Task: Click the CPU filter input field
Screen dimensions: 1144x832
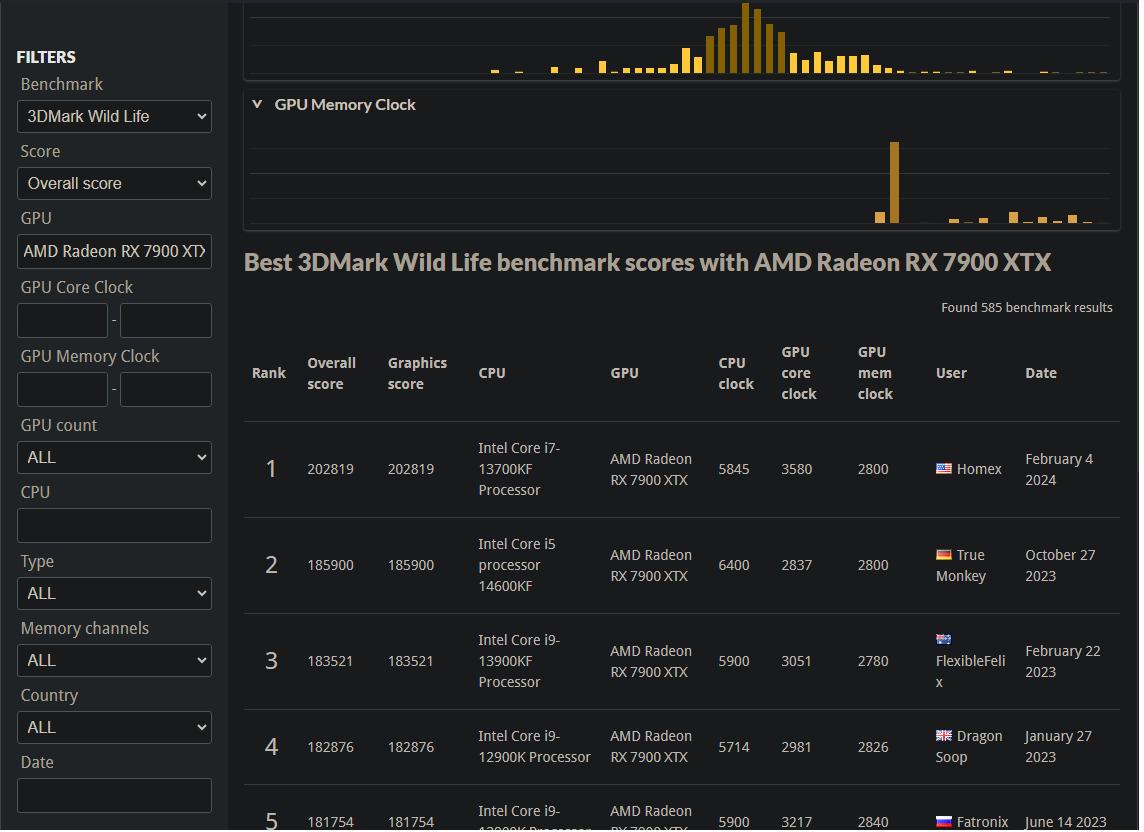Action: pyautogui.click(x=115, y=526)
